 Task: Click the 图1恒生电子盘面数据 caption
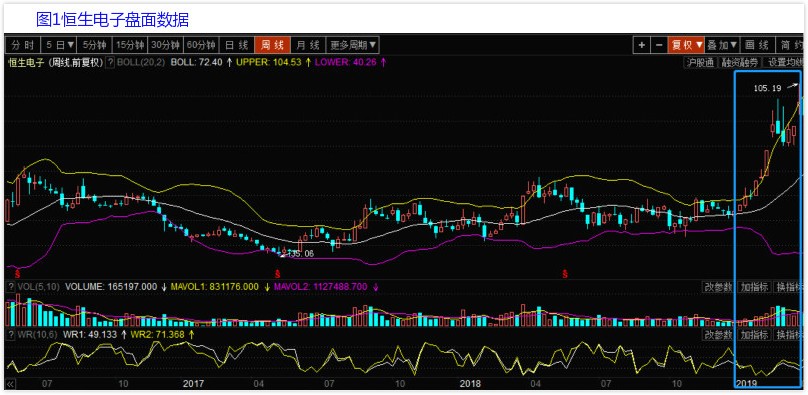pyautogui.click(x=112, y=20)
